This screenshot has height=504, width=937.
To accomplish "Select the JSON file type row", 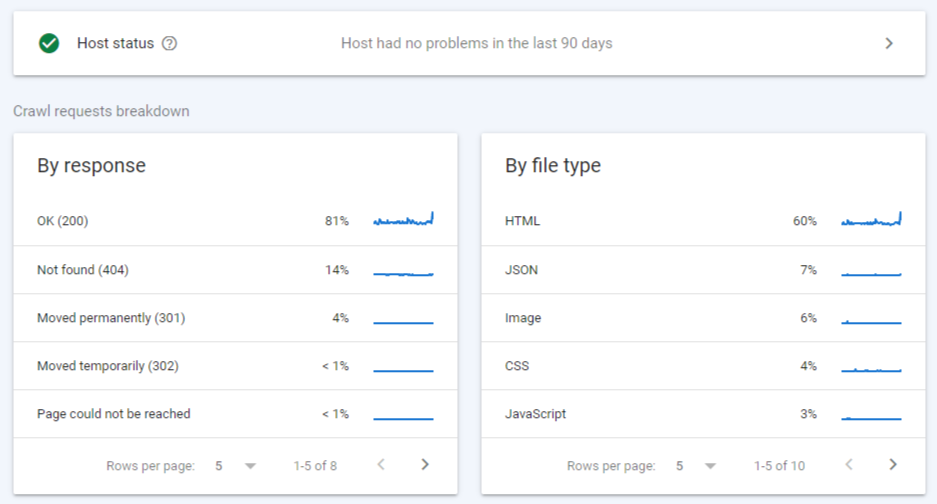I will [x=522, y=270].
